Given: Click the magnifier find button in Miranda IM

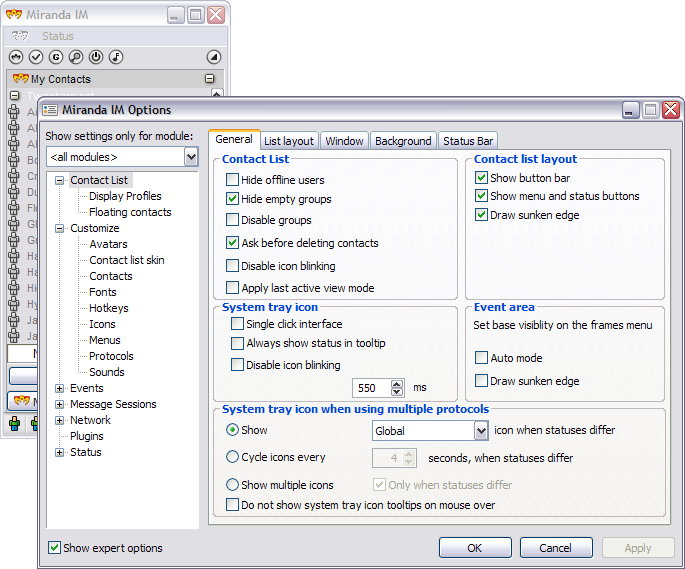Looking at the screenshot, I should (76, 57).
